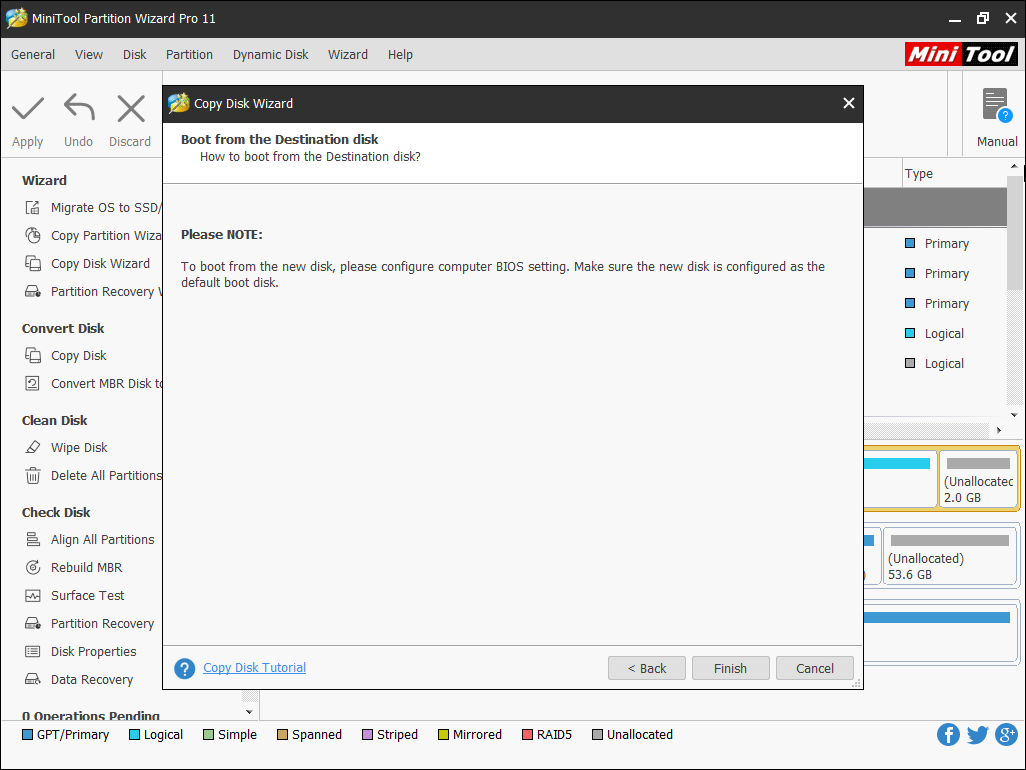Screen dimensions: 1026x770
Task: Select Surface Test in the sidebar
Action: point(88,596)
